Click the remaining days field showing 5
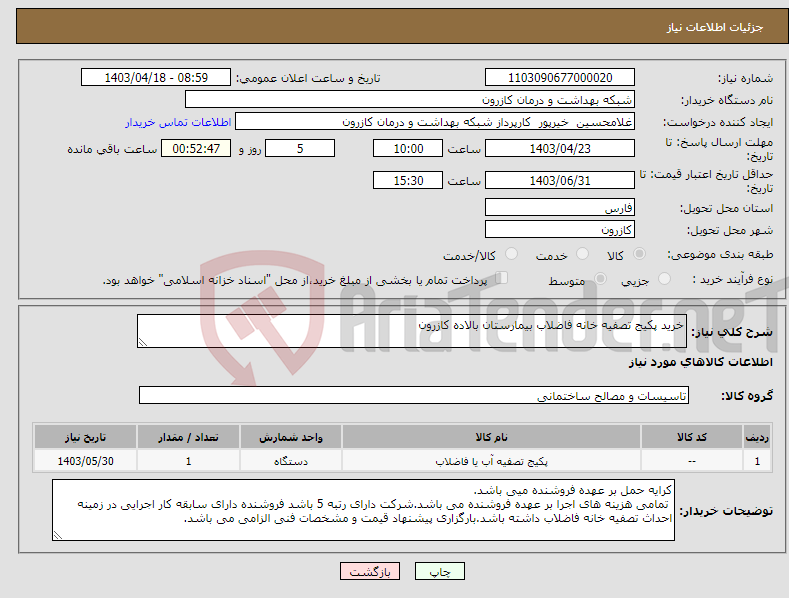 300,148
